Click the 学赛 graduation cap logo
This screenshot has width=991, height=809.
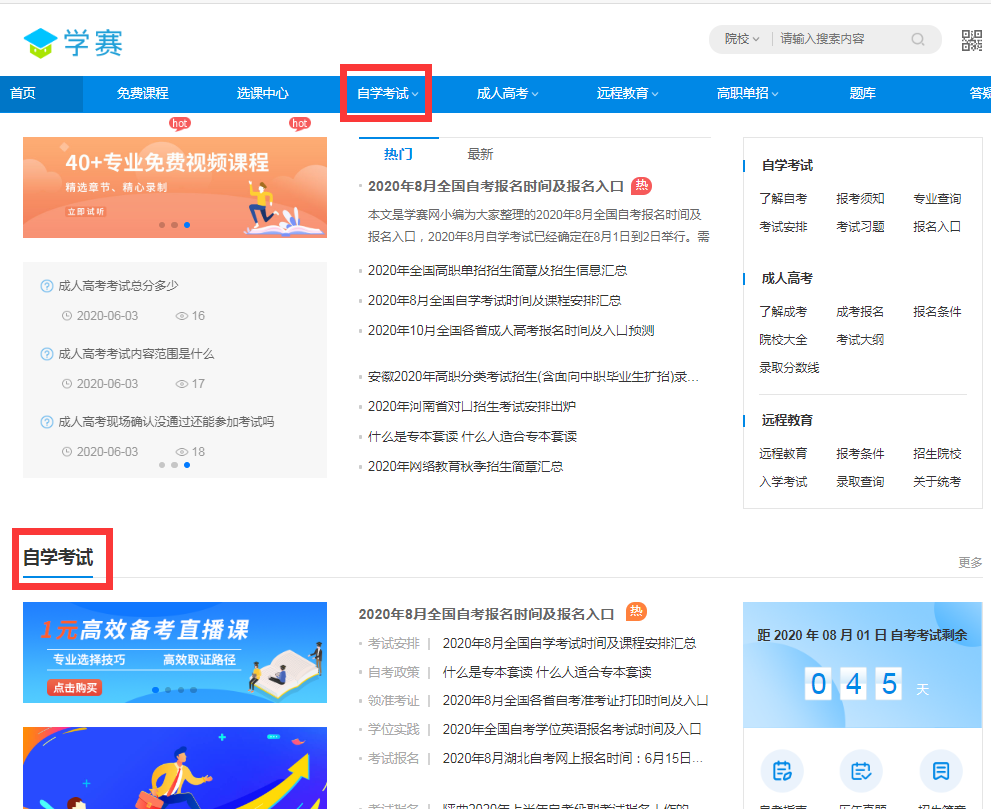pos(41,43)
